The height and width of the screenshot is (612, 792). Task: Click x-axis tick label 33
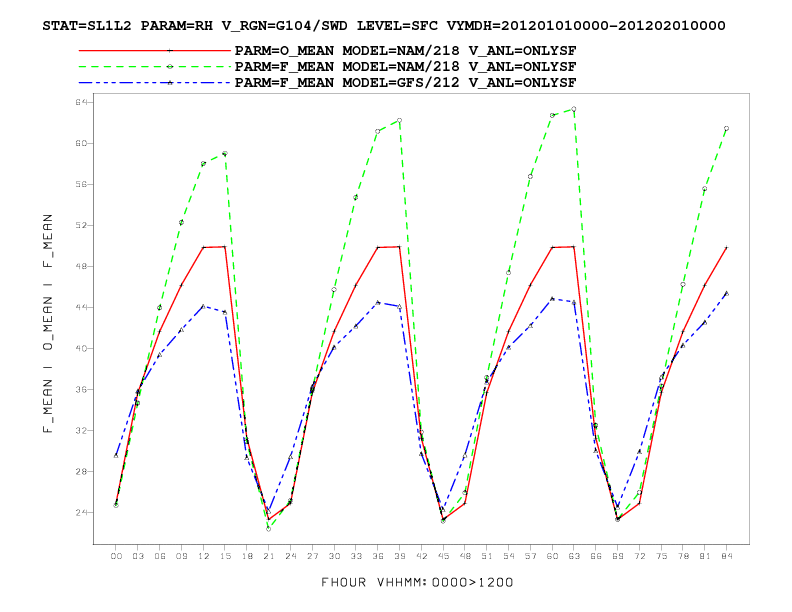[356, 556]
